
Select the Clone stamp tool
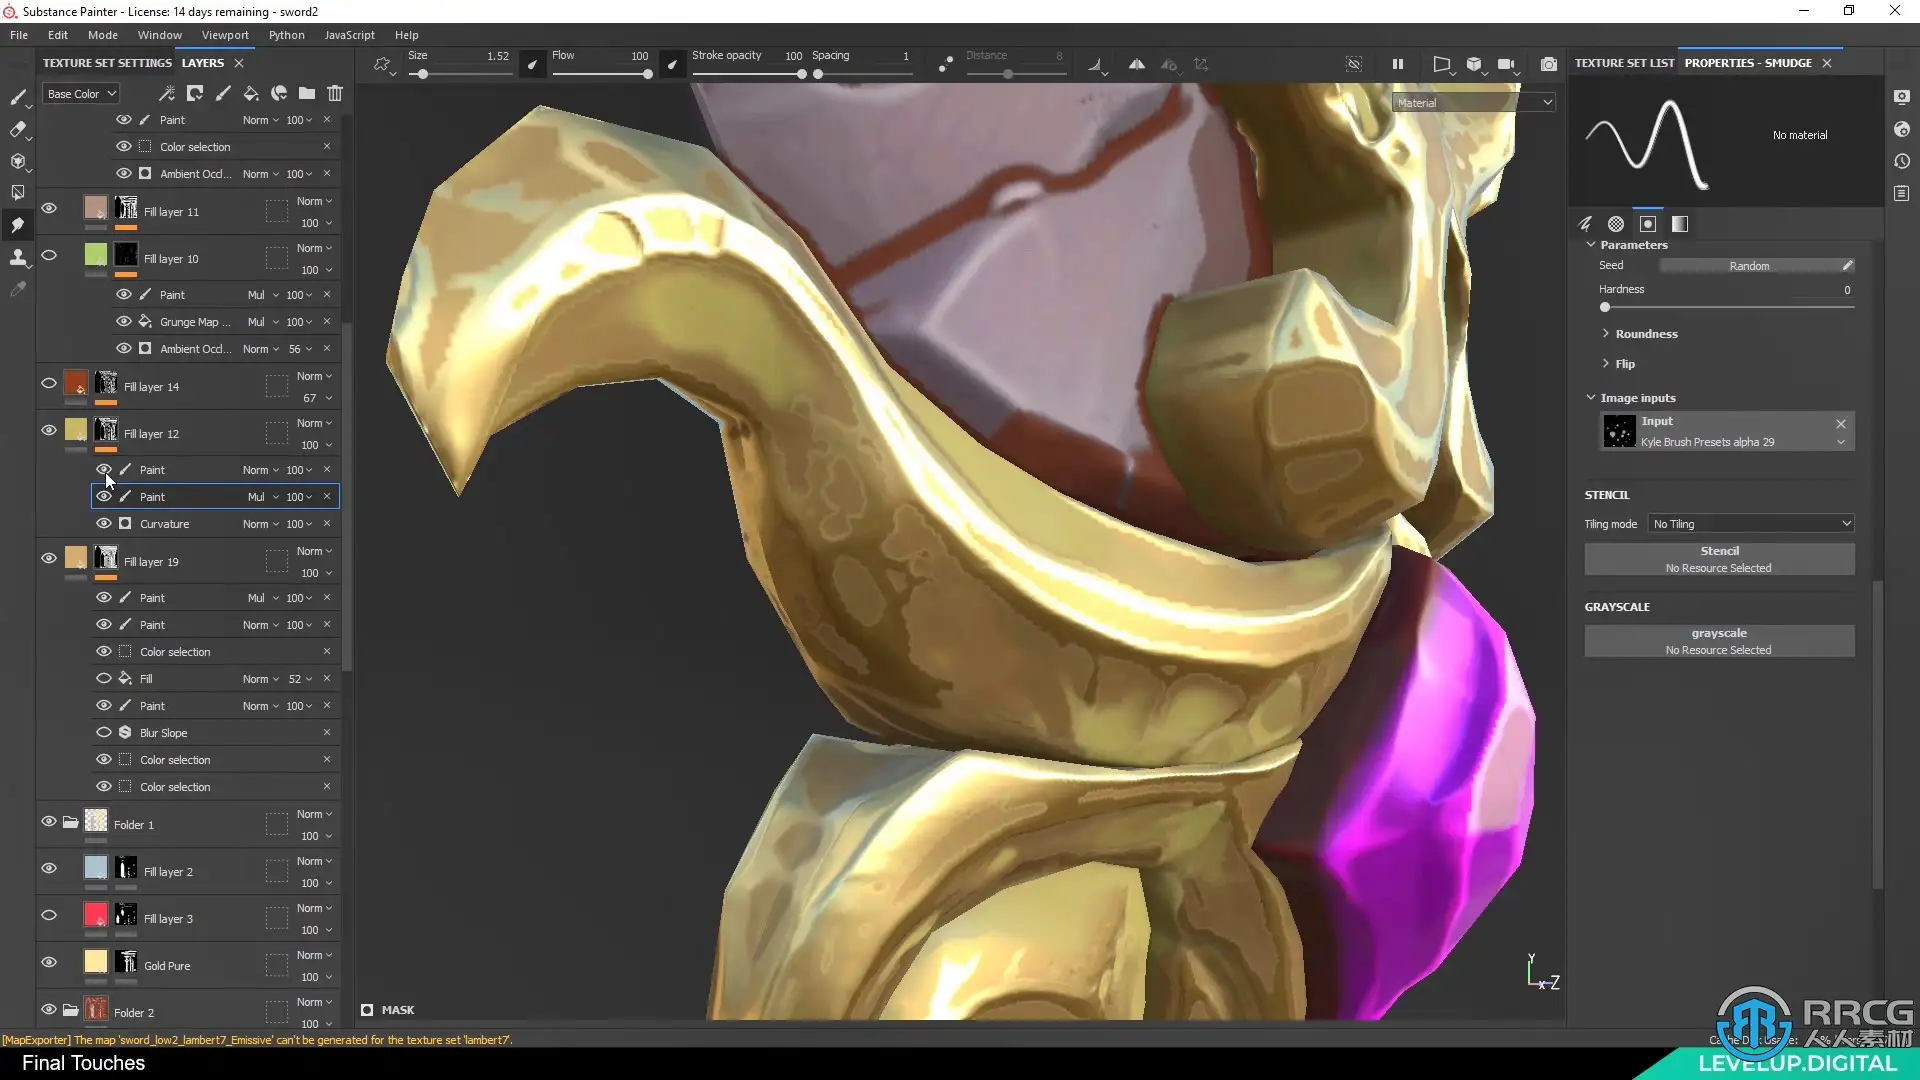(17, 257)
